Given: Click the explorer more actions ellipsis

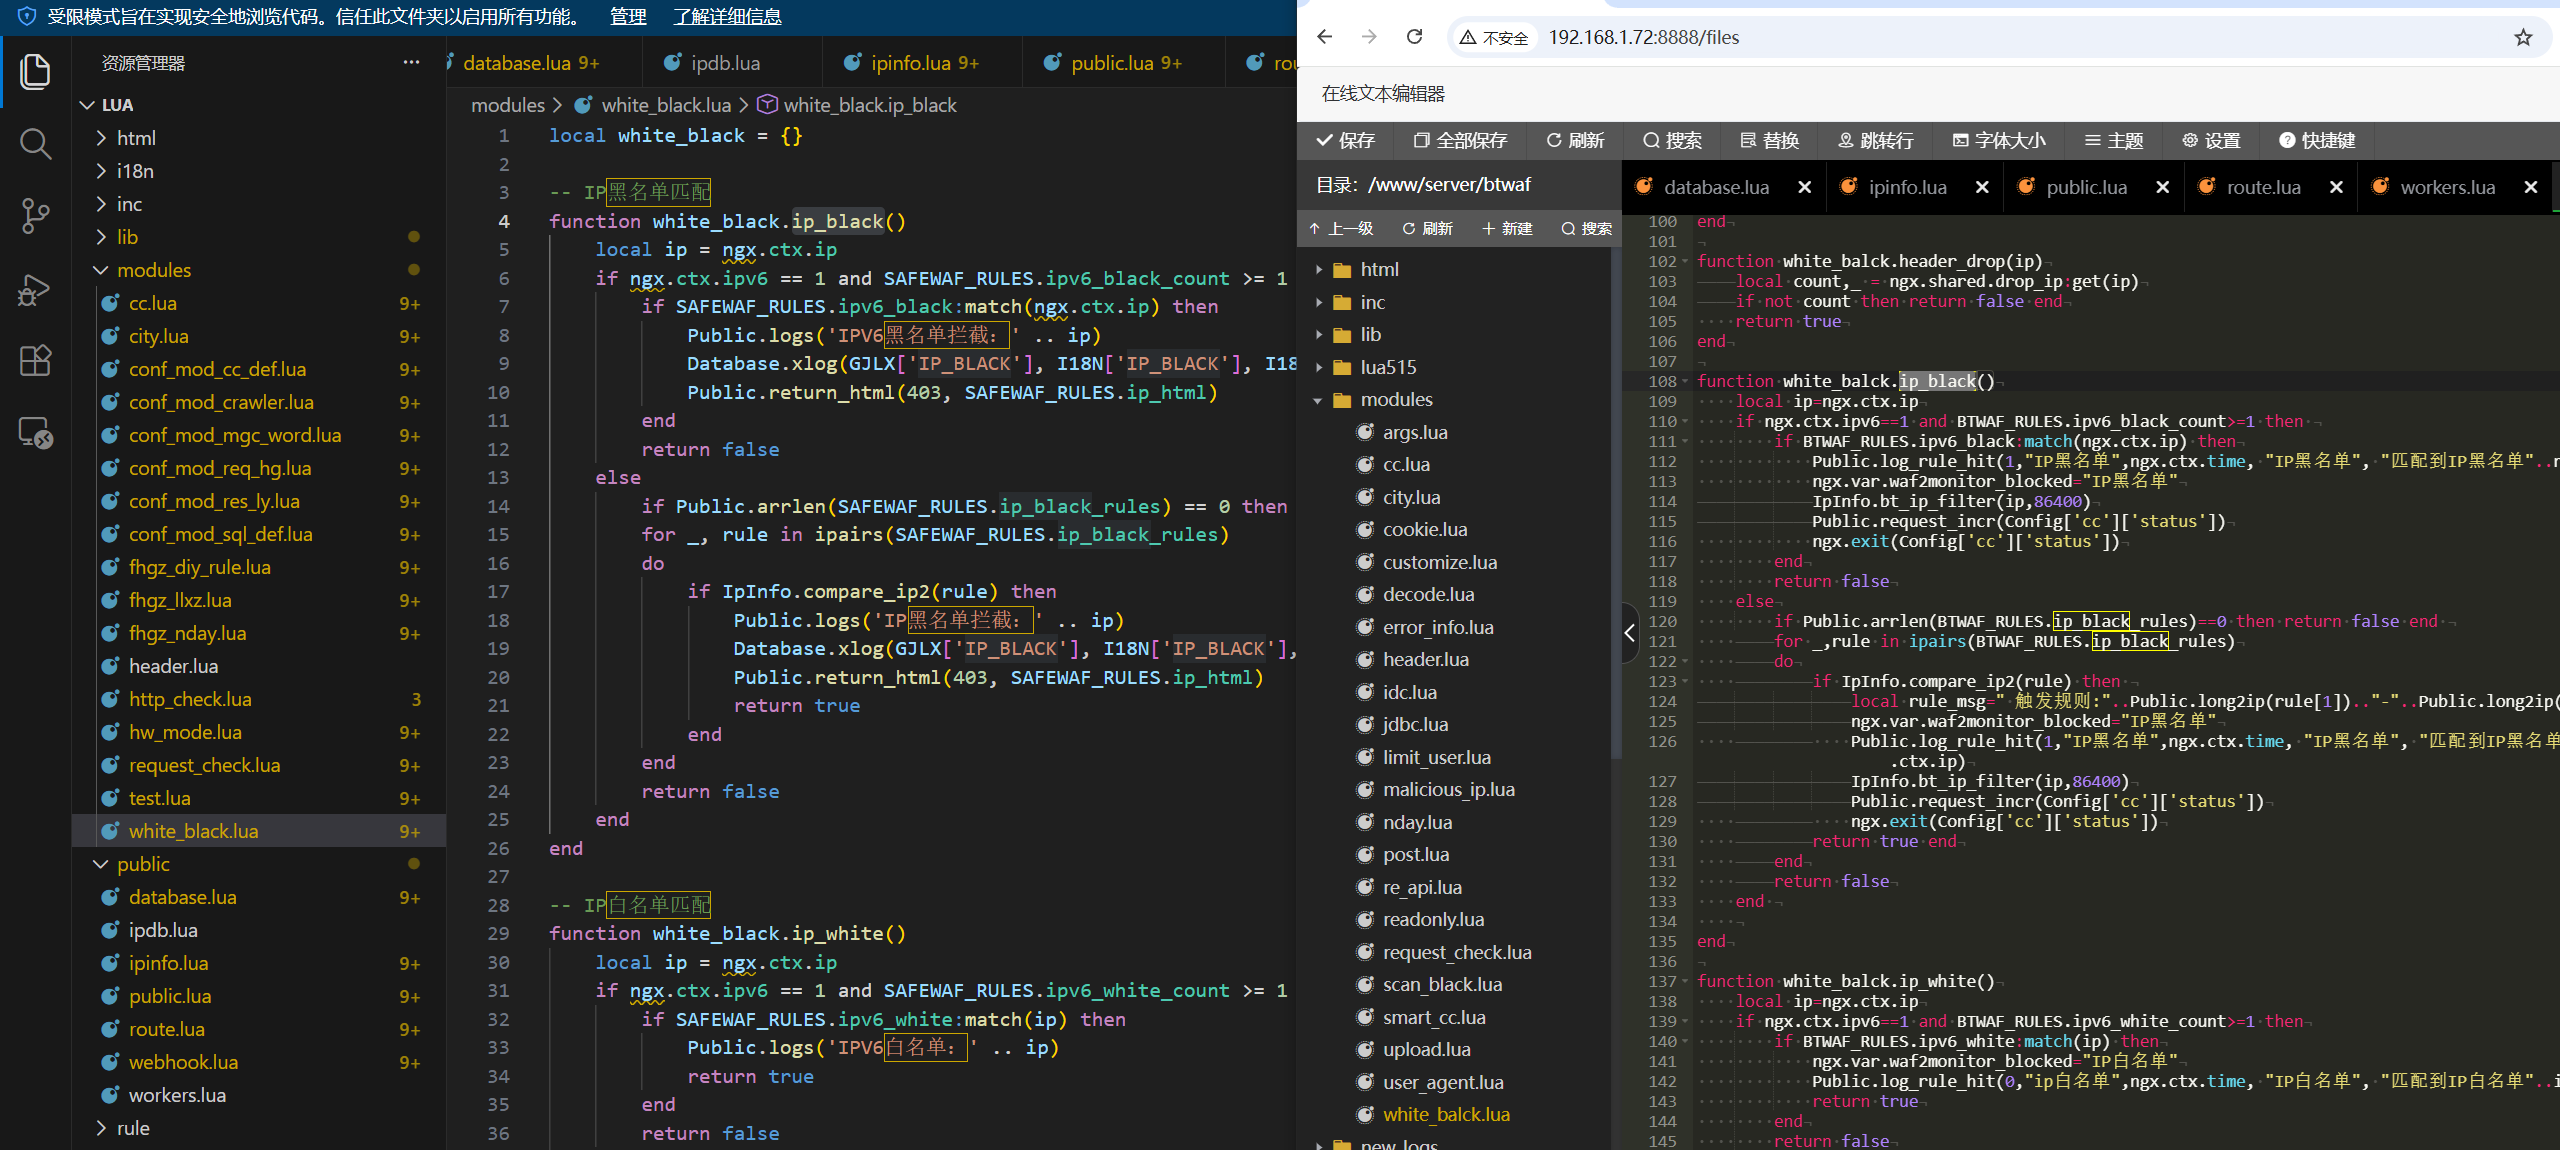Looking at the screenshot, I should pyautogui.click(x=411, y=62).
